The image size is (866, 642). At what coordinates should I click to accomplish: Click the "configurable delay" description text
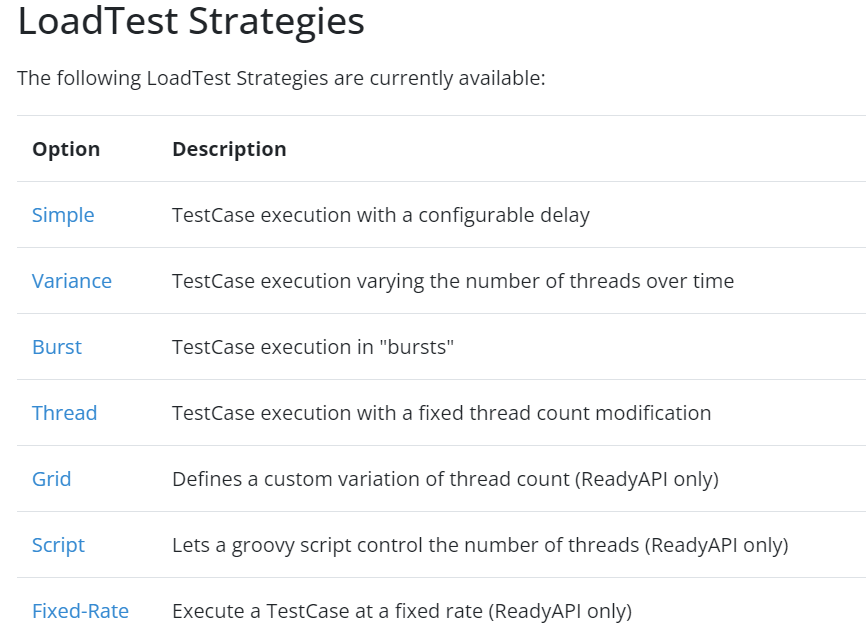tap(504, 215)
